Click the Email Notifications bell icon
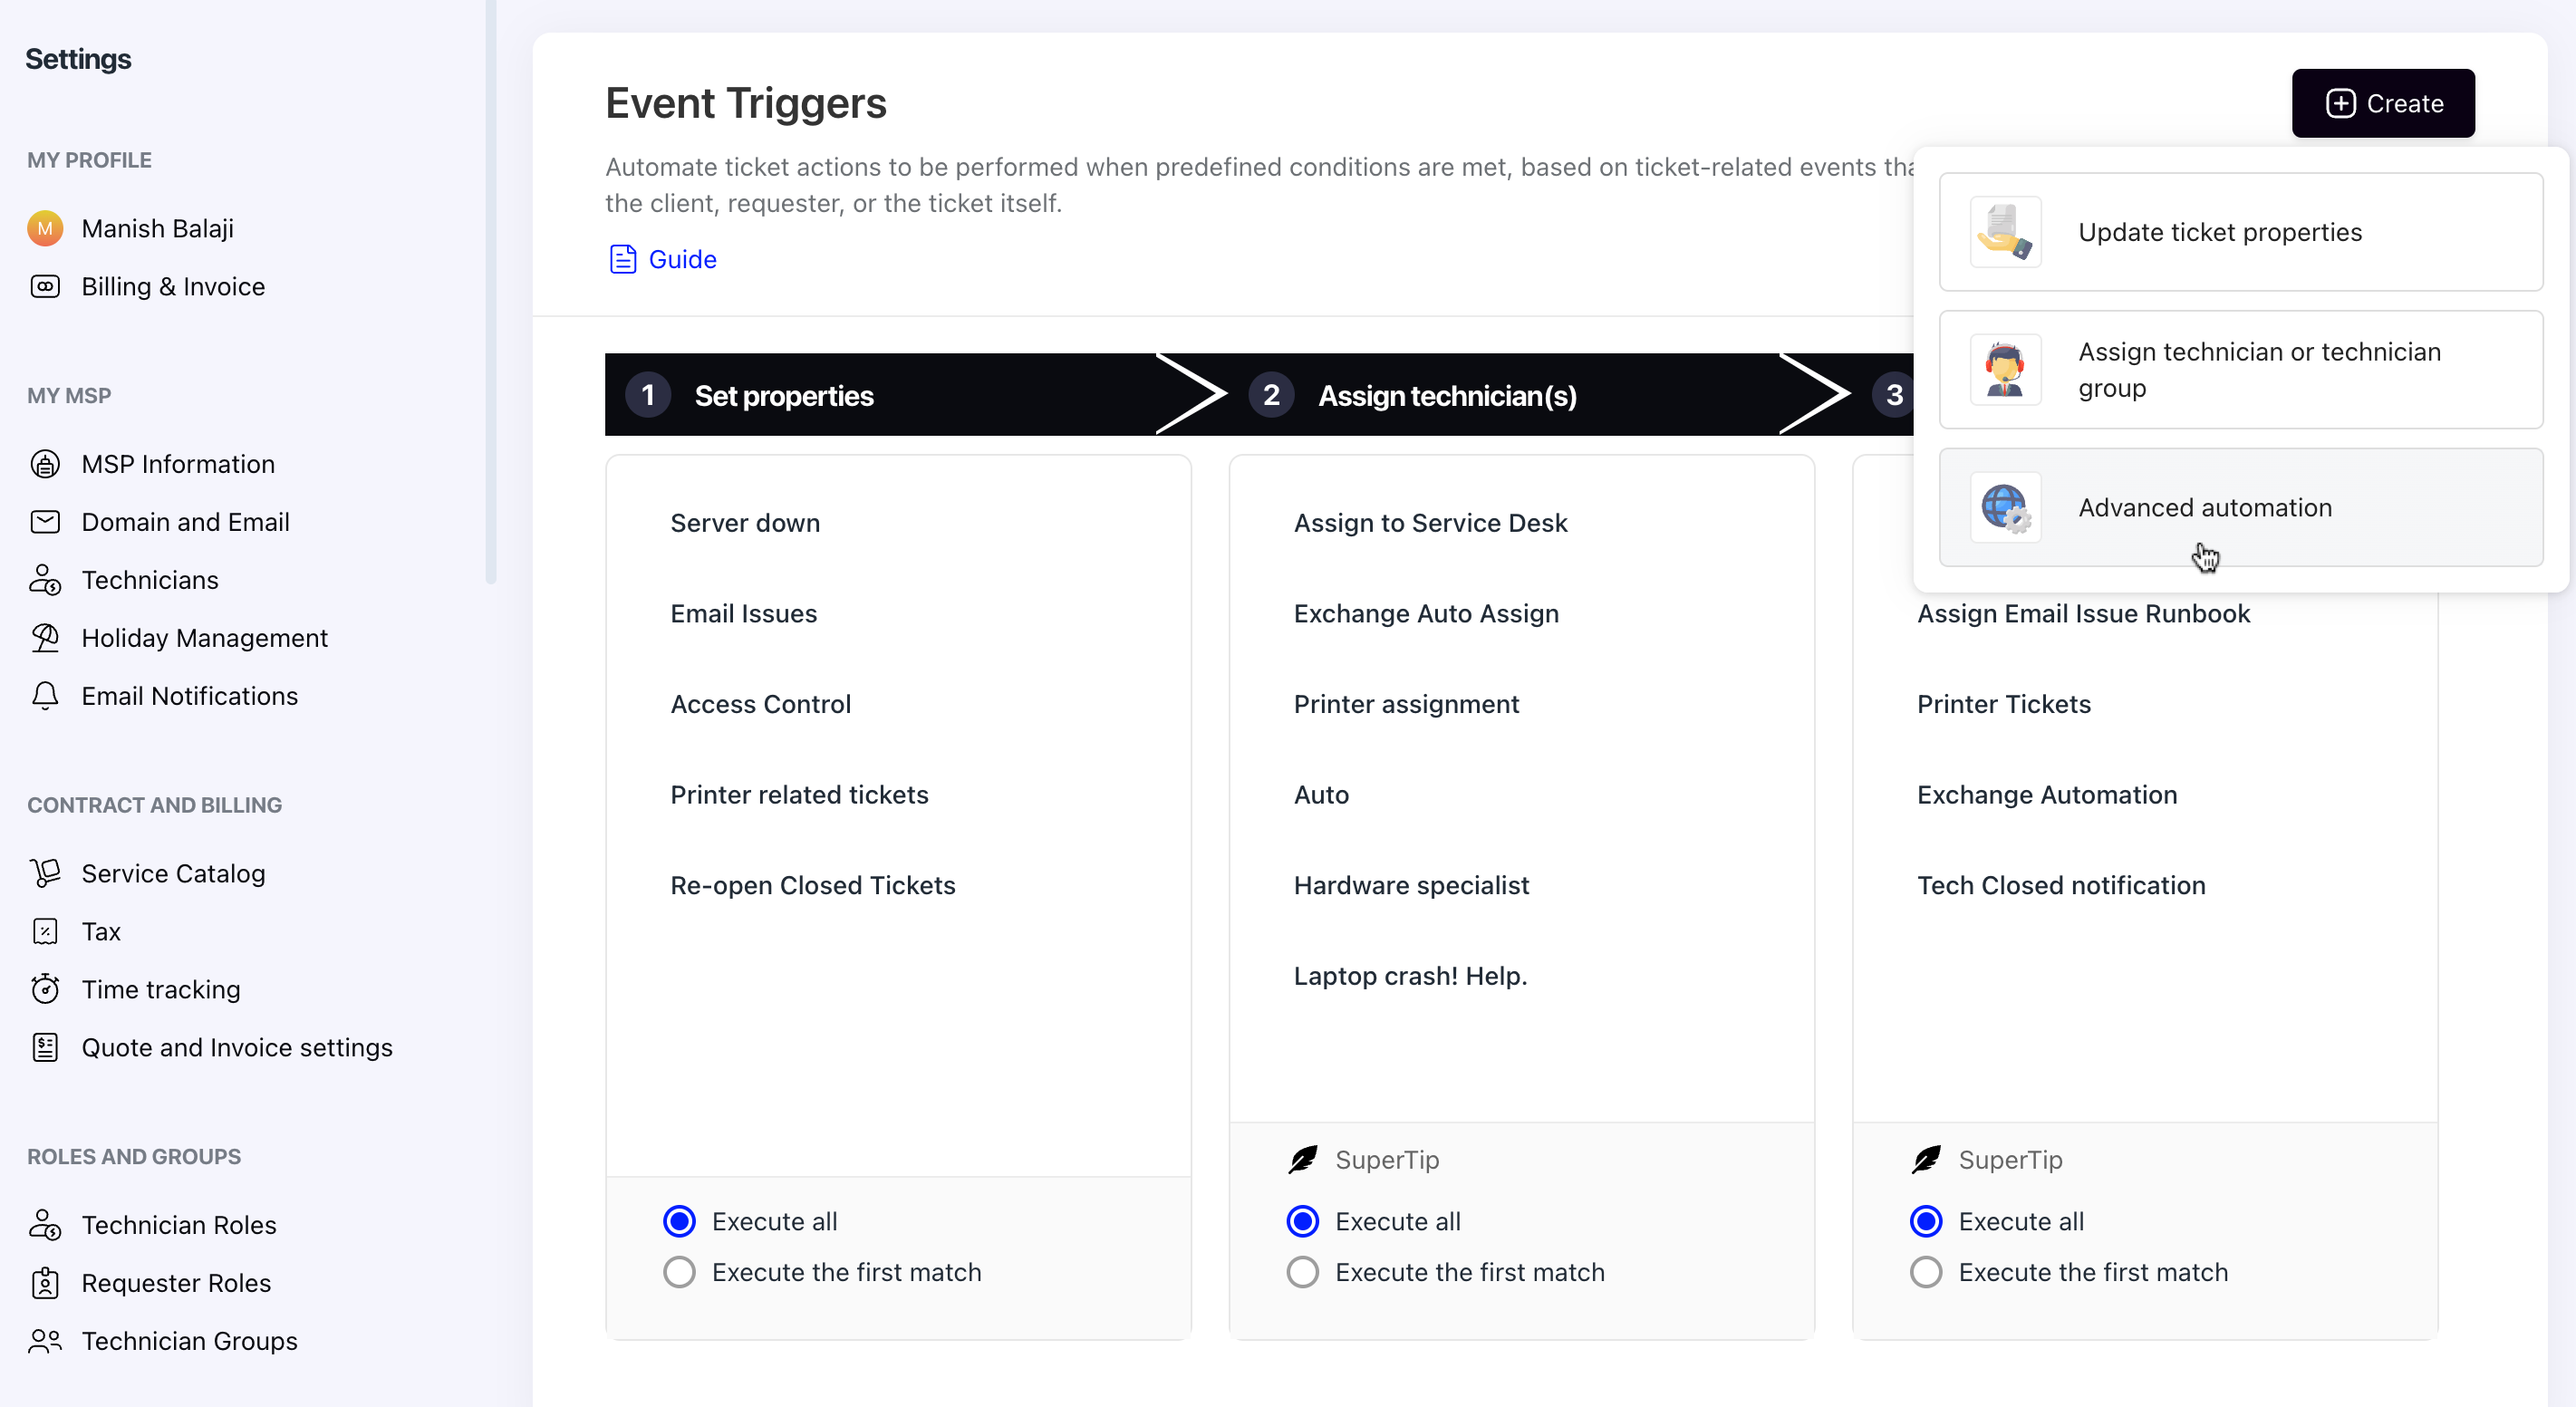2576x1407 pixels. (x=45, y=696)
